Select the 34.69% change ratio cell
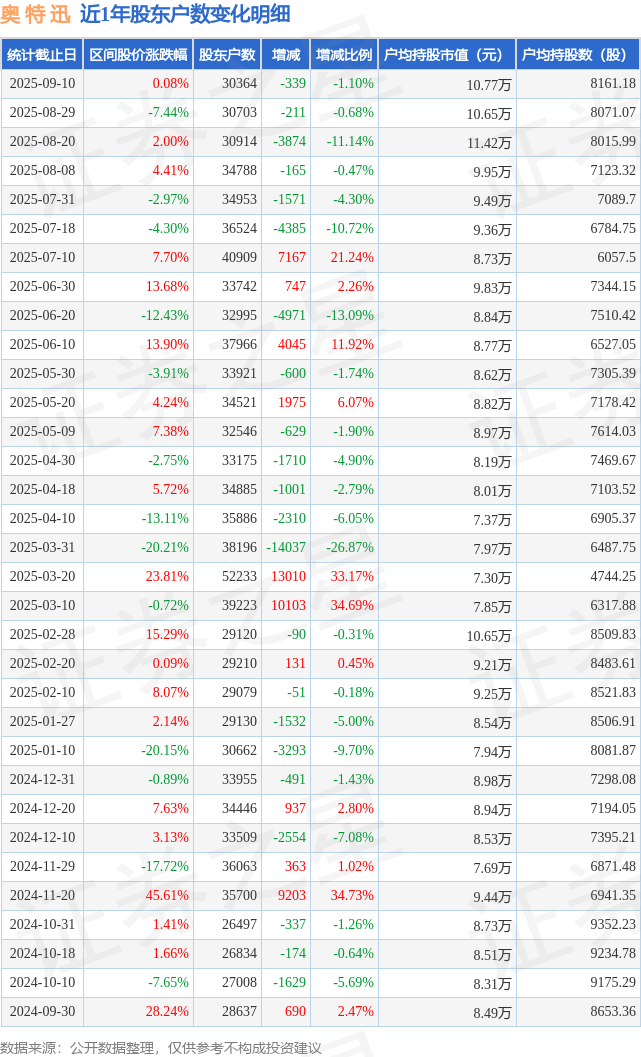The width and height of the screenshot is (641, 1057). (351, 605)
